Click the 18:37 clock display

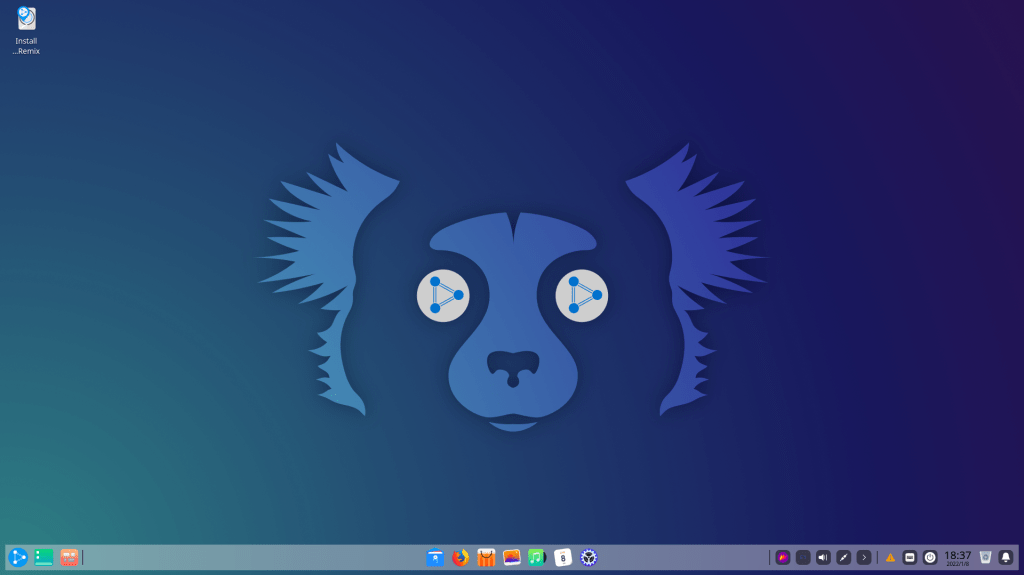[958, 557]
